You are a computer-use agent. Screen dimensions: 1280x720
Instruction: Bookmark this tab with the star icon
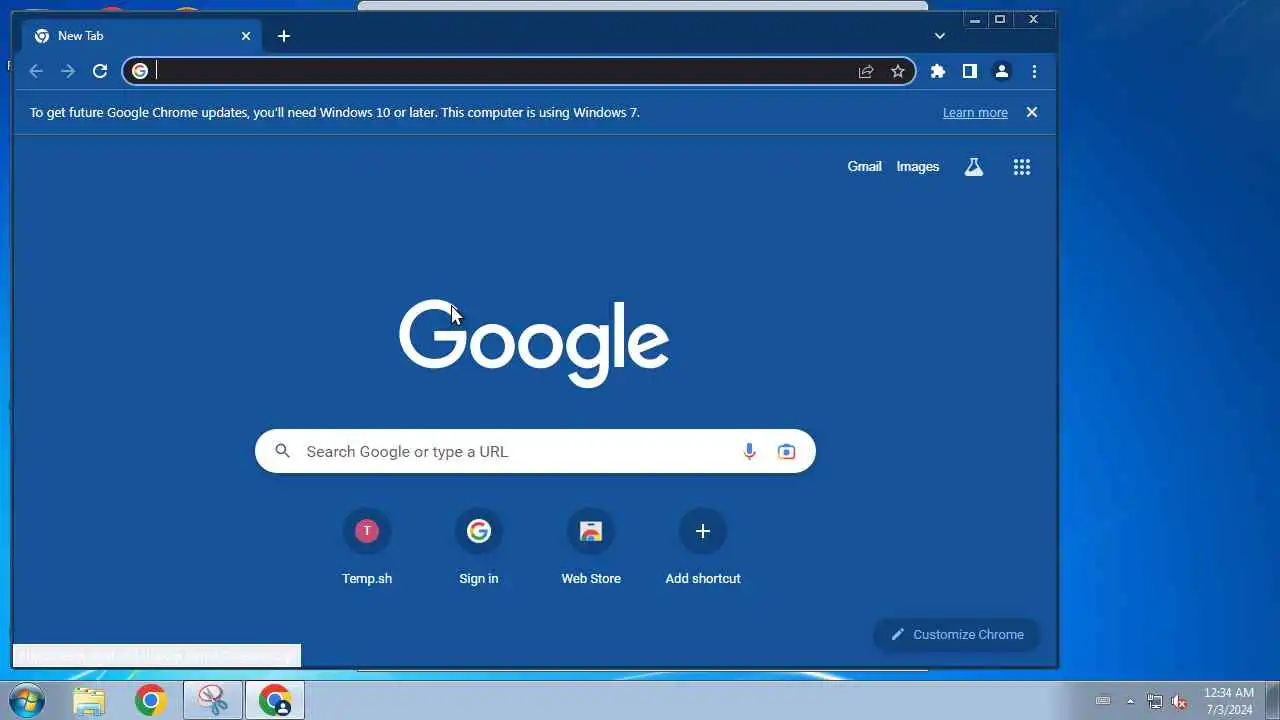click(x=898, y=71)
